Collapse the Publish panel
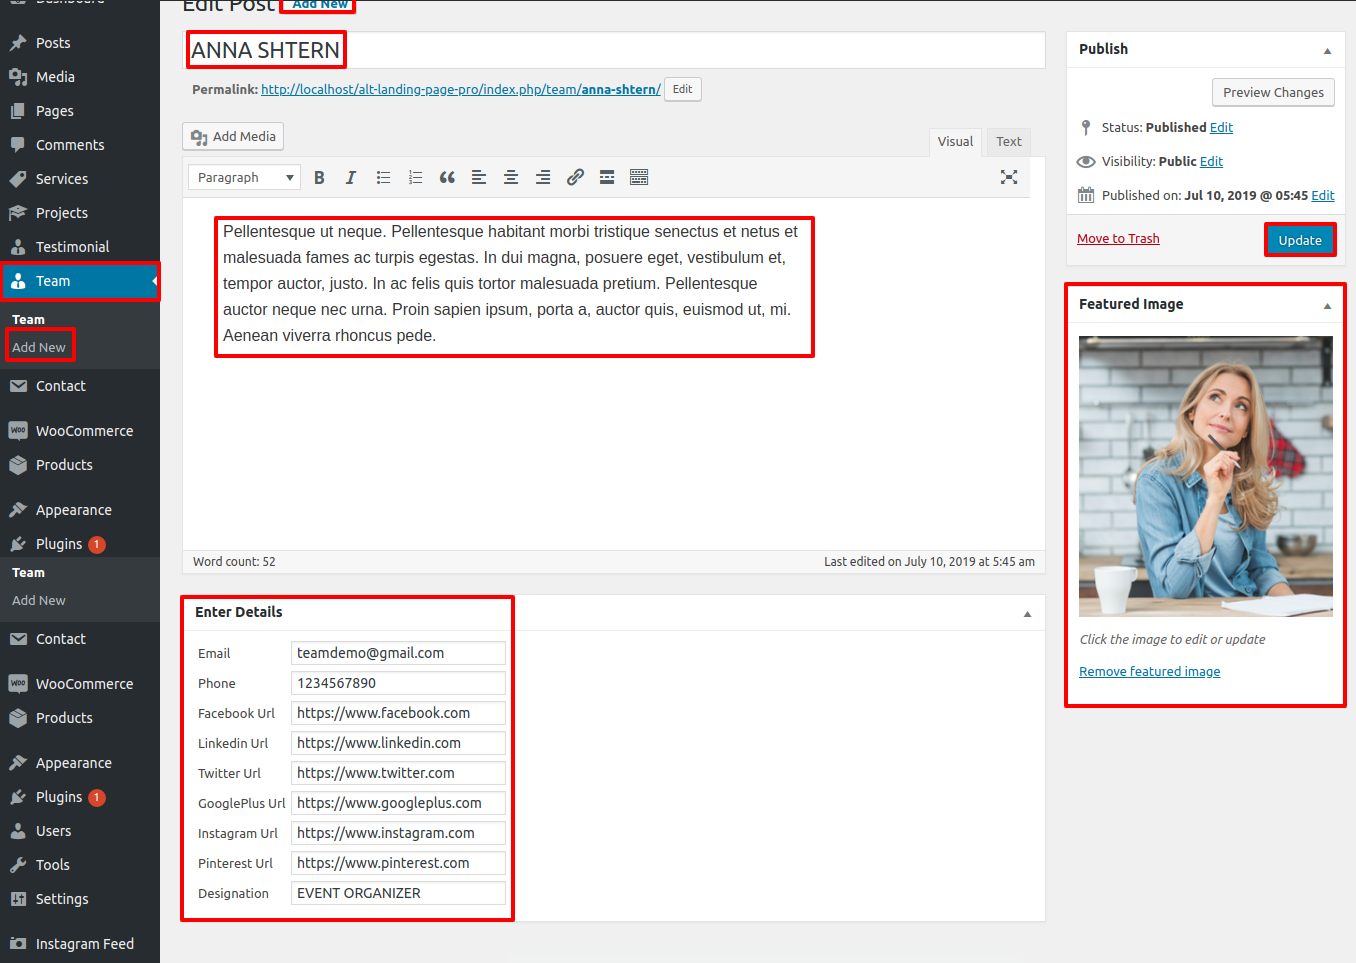The width and height of the screenshot is (1356, 963). coord(1327,50)
